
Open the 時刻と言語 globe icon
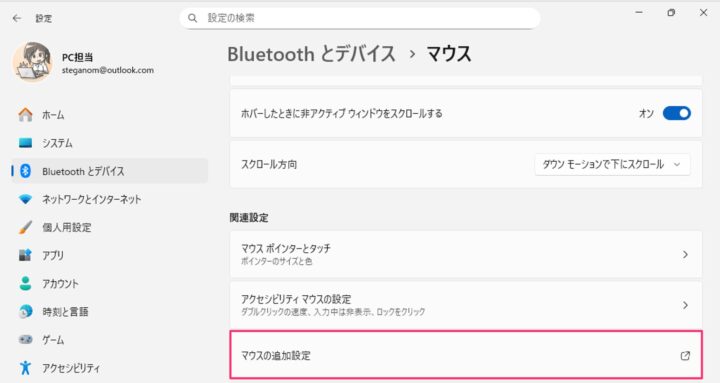[25, 311]
